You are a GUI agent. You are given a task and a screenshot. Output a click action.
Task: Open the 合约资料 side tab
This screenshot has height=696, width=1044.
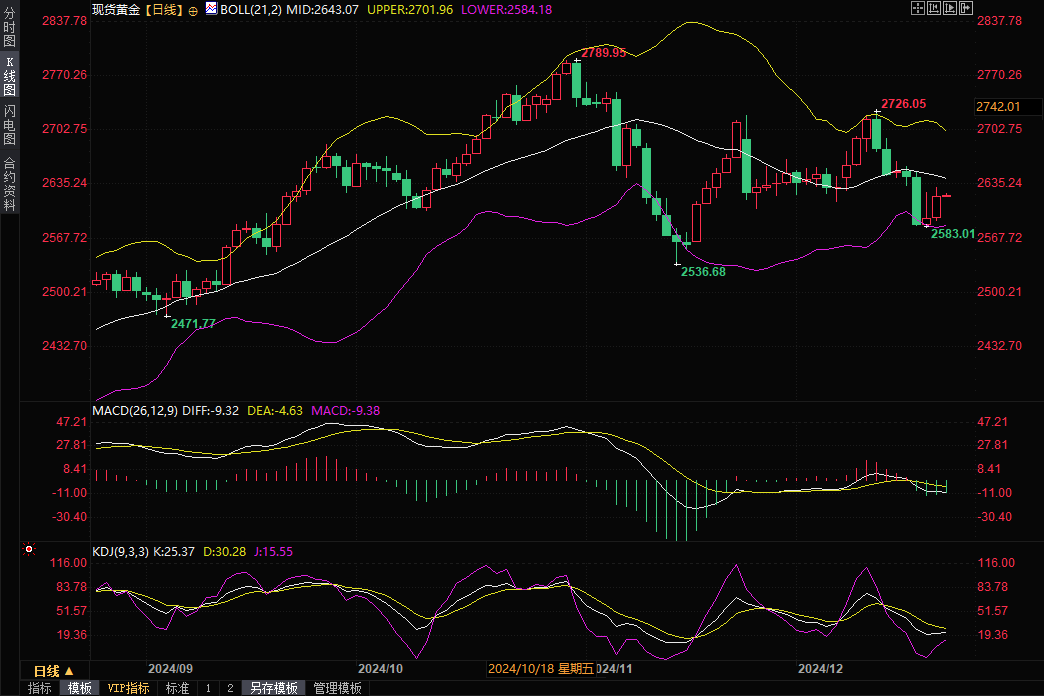9,184
